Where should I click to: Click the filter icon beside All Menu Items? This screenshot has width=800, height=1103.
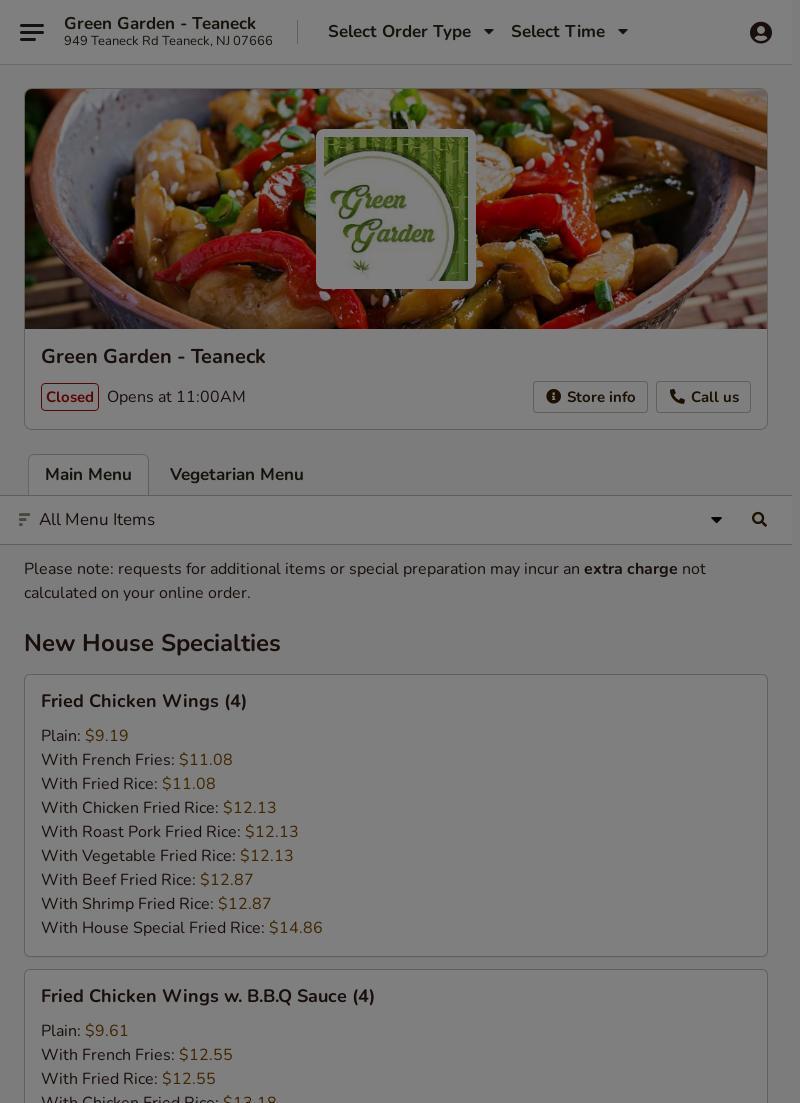pos(24,519)
